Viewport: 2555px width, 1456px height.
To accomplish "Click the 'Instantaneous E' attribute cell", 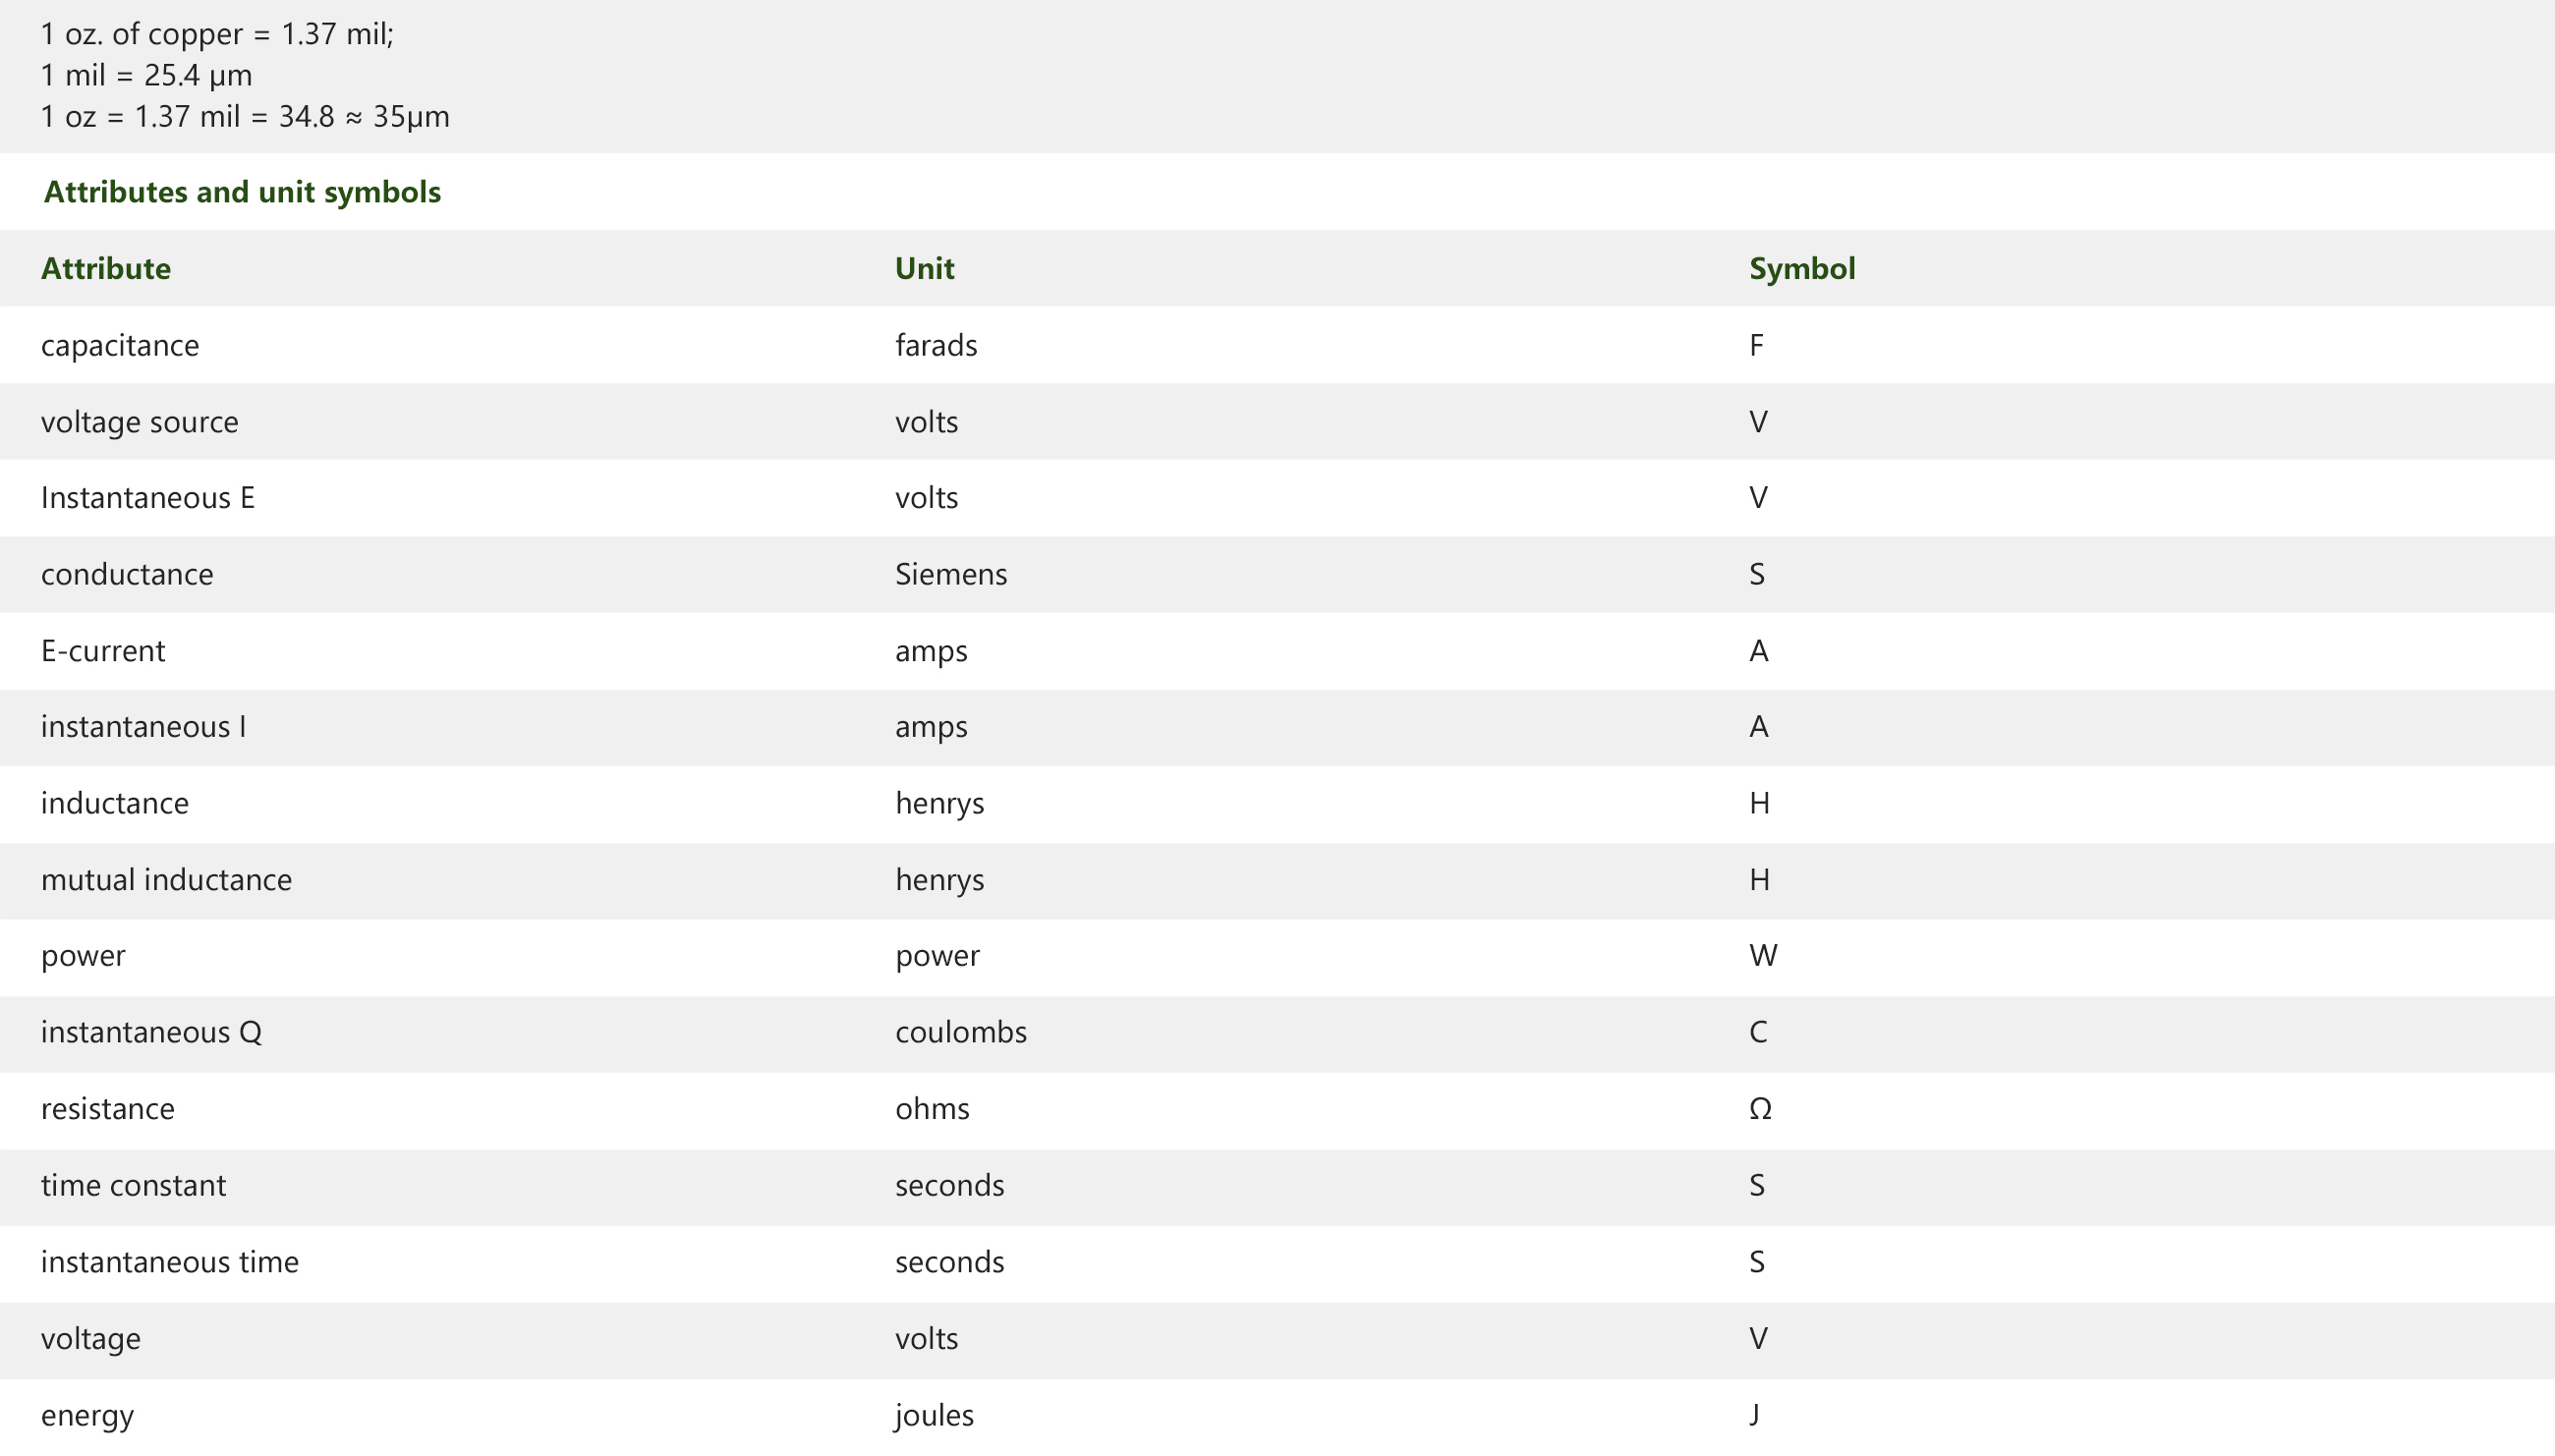I will [148, 498].
